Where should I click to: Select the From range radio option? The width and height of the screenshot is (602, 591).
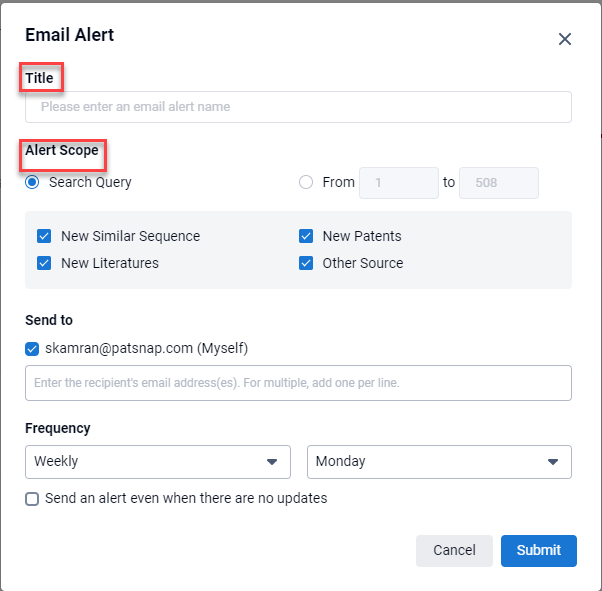pyautogui.click(x=307, y=182)
